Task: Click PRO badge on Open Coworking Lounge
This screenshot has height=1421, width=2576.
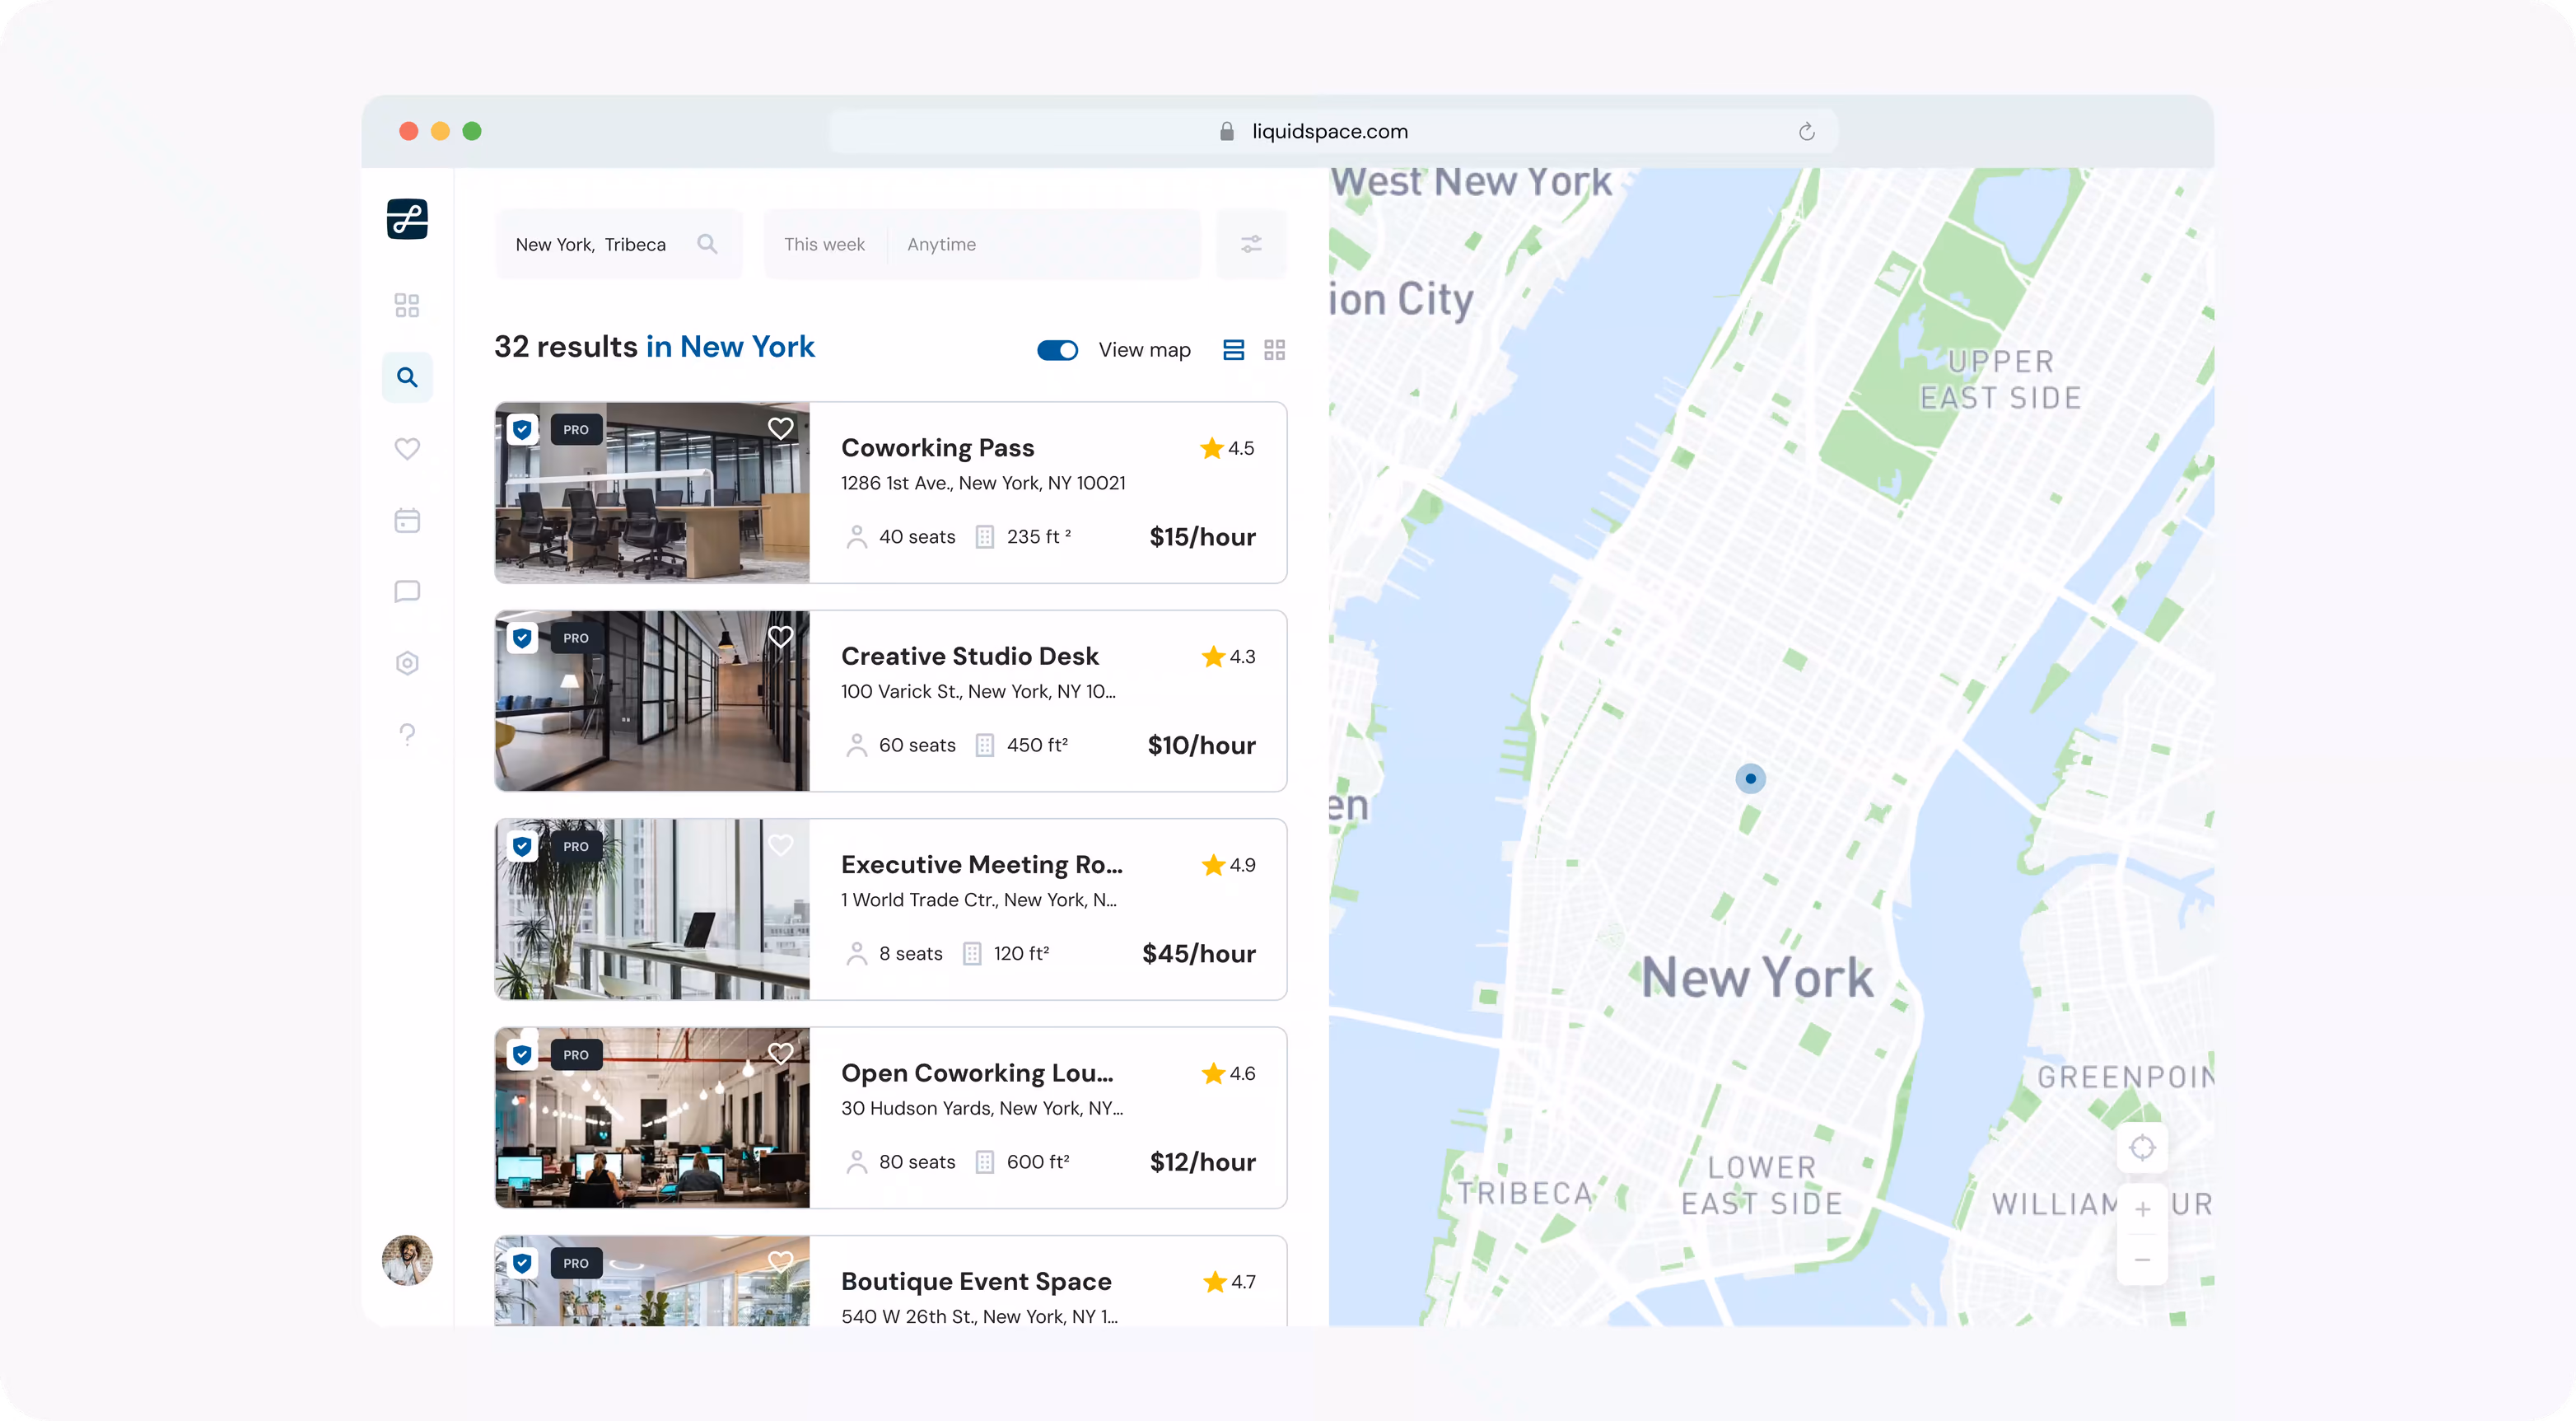Action: pyautogui.click(x=576, y=1055)
